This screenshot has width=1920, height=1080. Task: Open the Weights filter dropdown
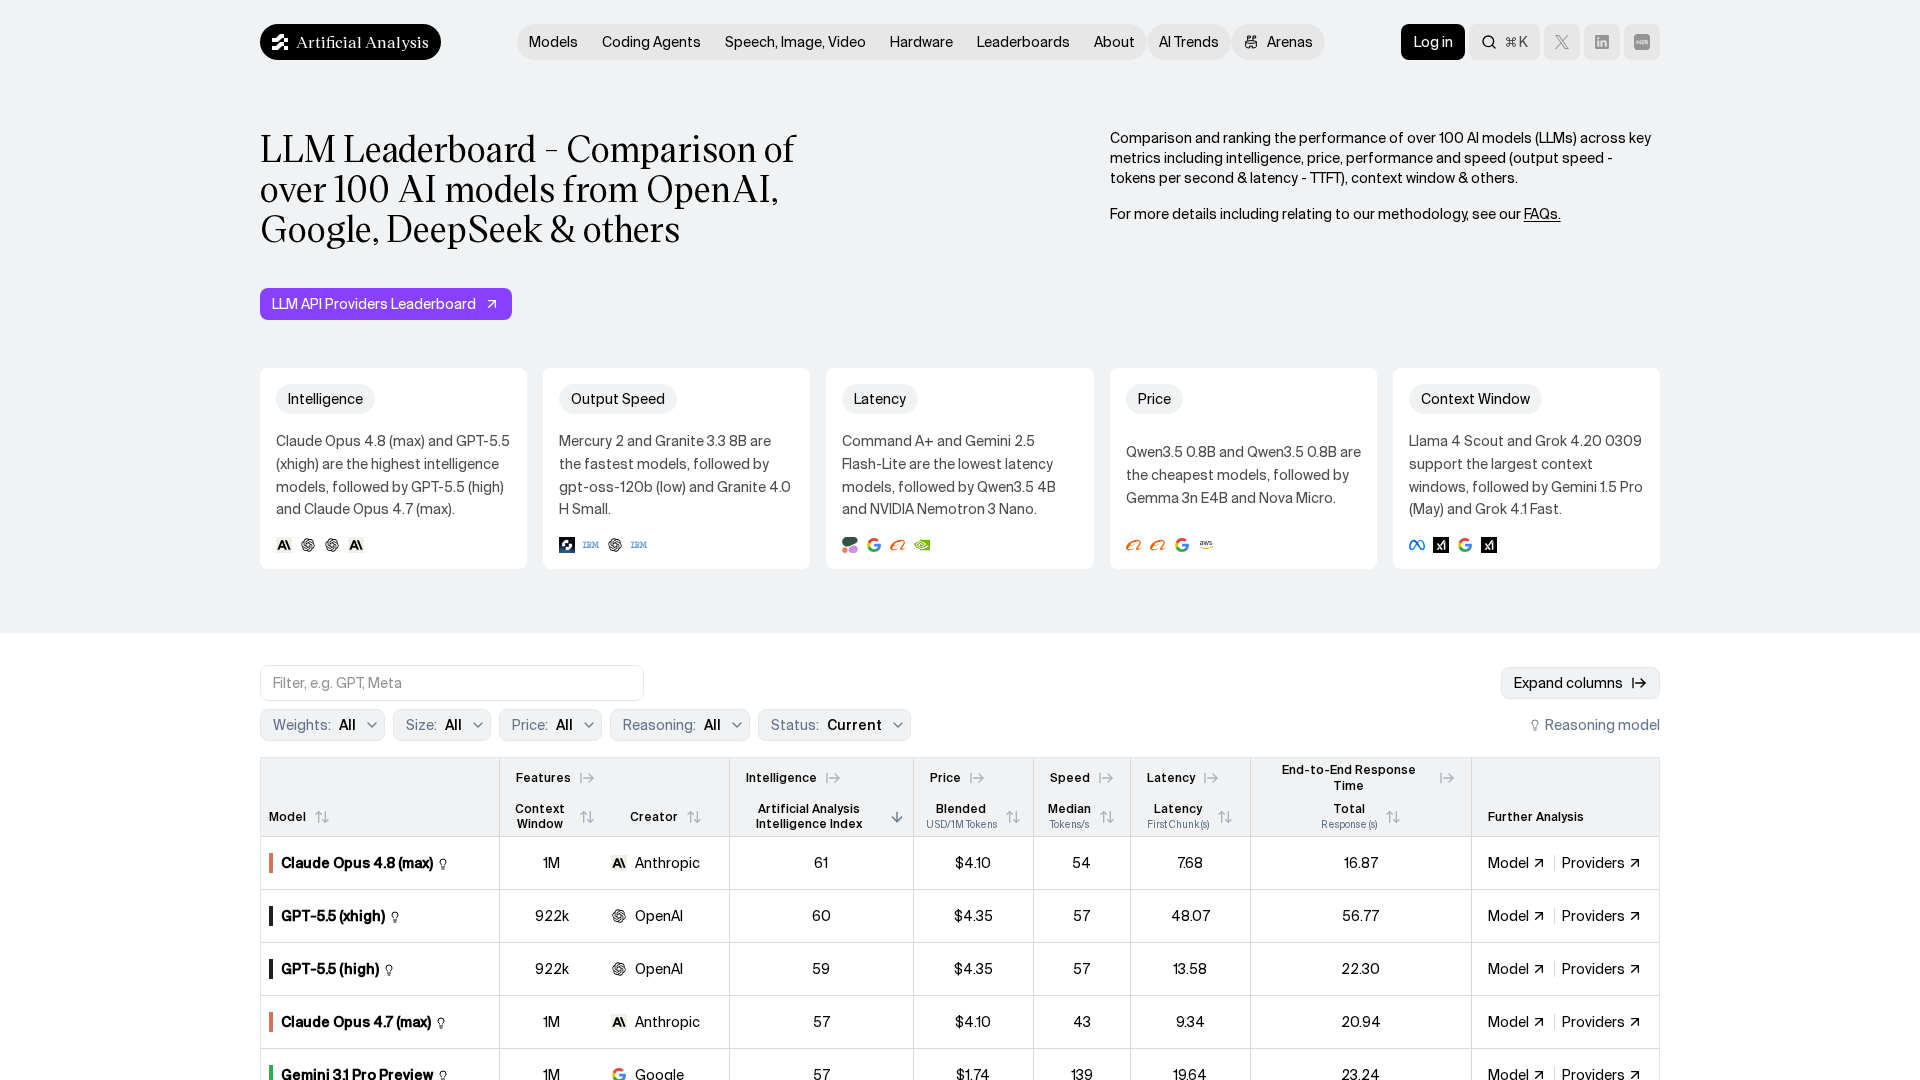(322, 725)
